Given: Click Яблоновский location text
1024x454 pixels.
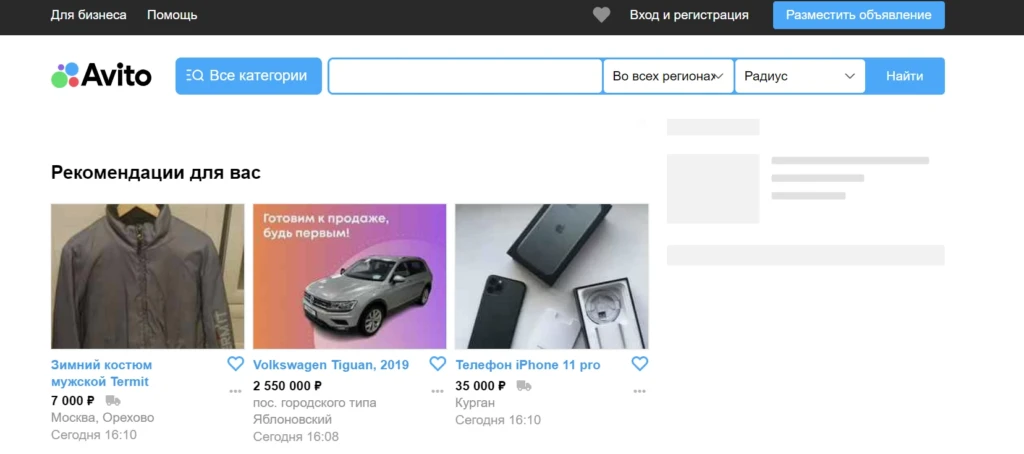Looking at the screenshot, I should click(x=293, y=419).
